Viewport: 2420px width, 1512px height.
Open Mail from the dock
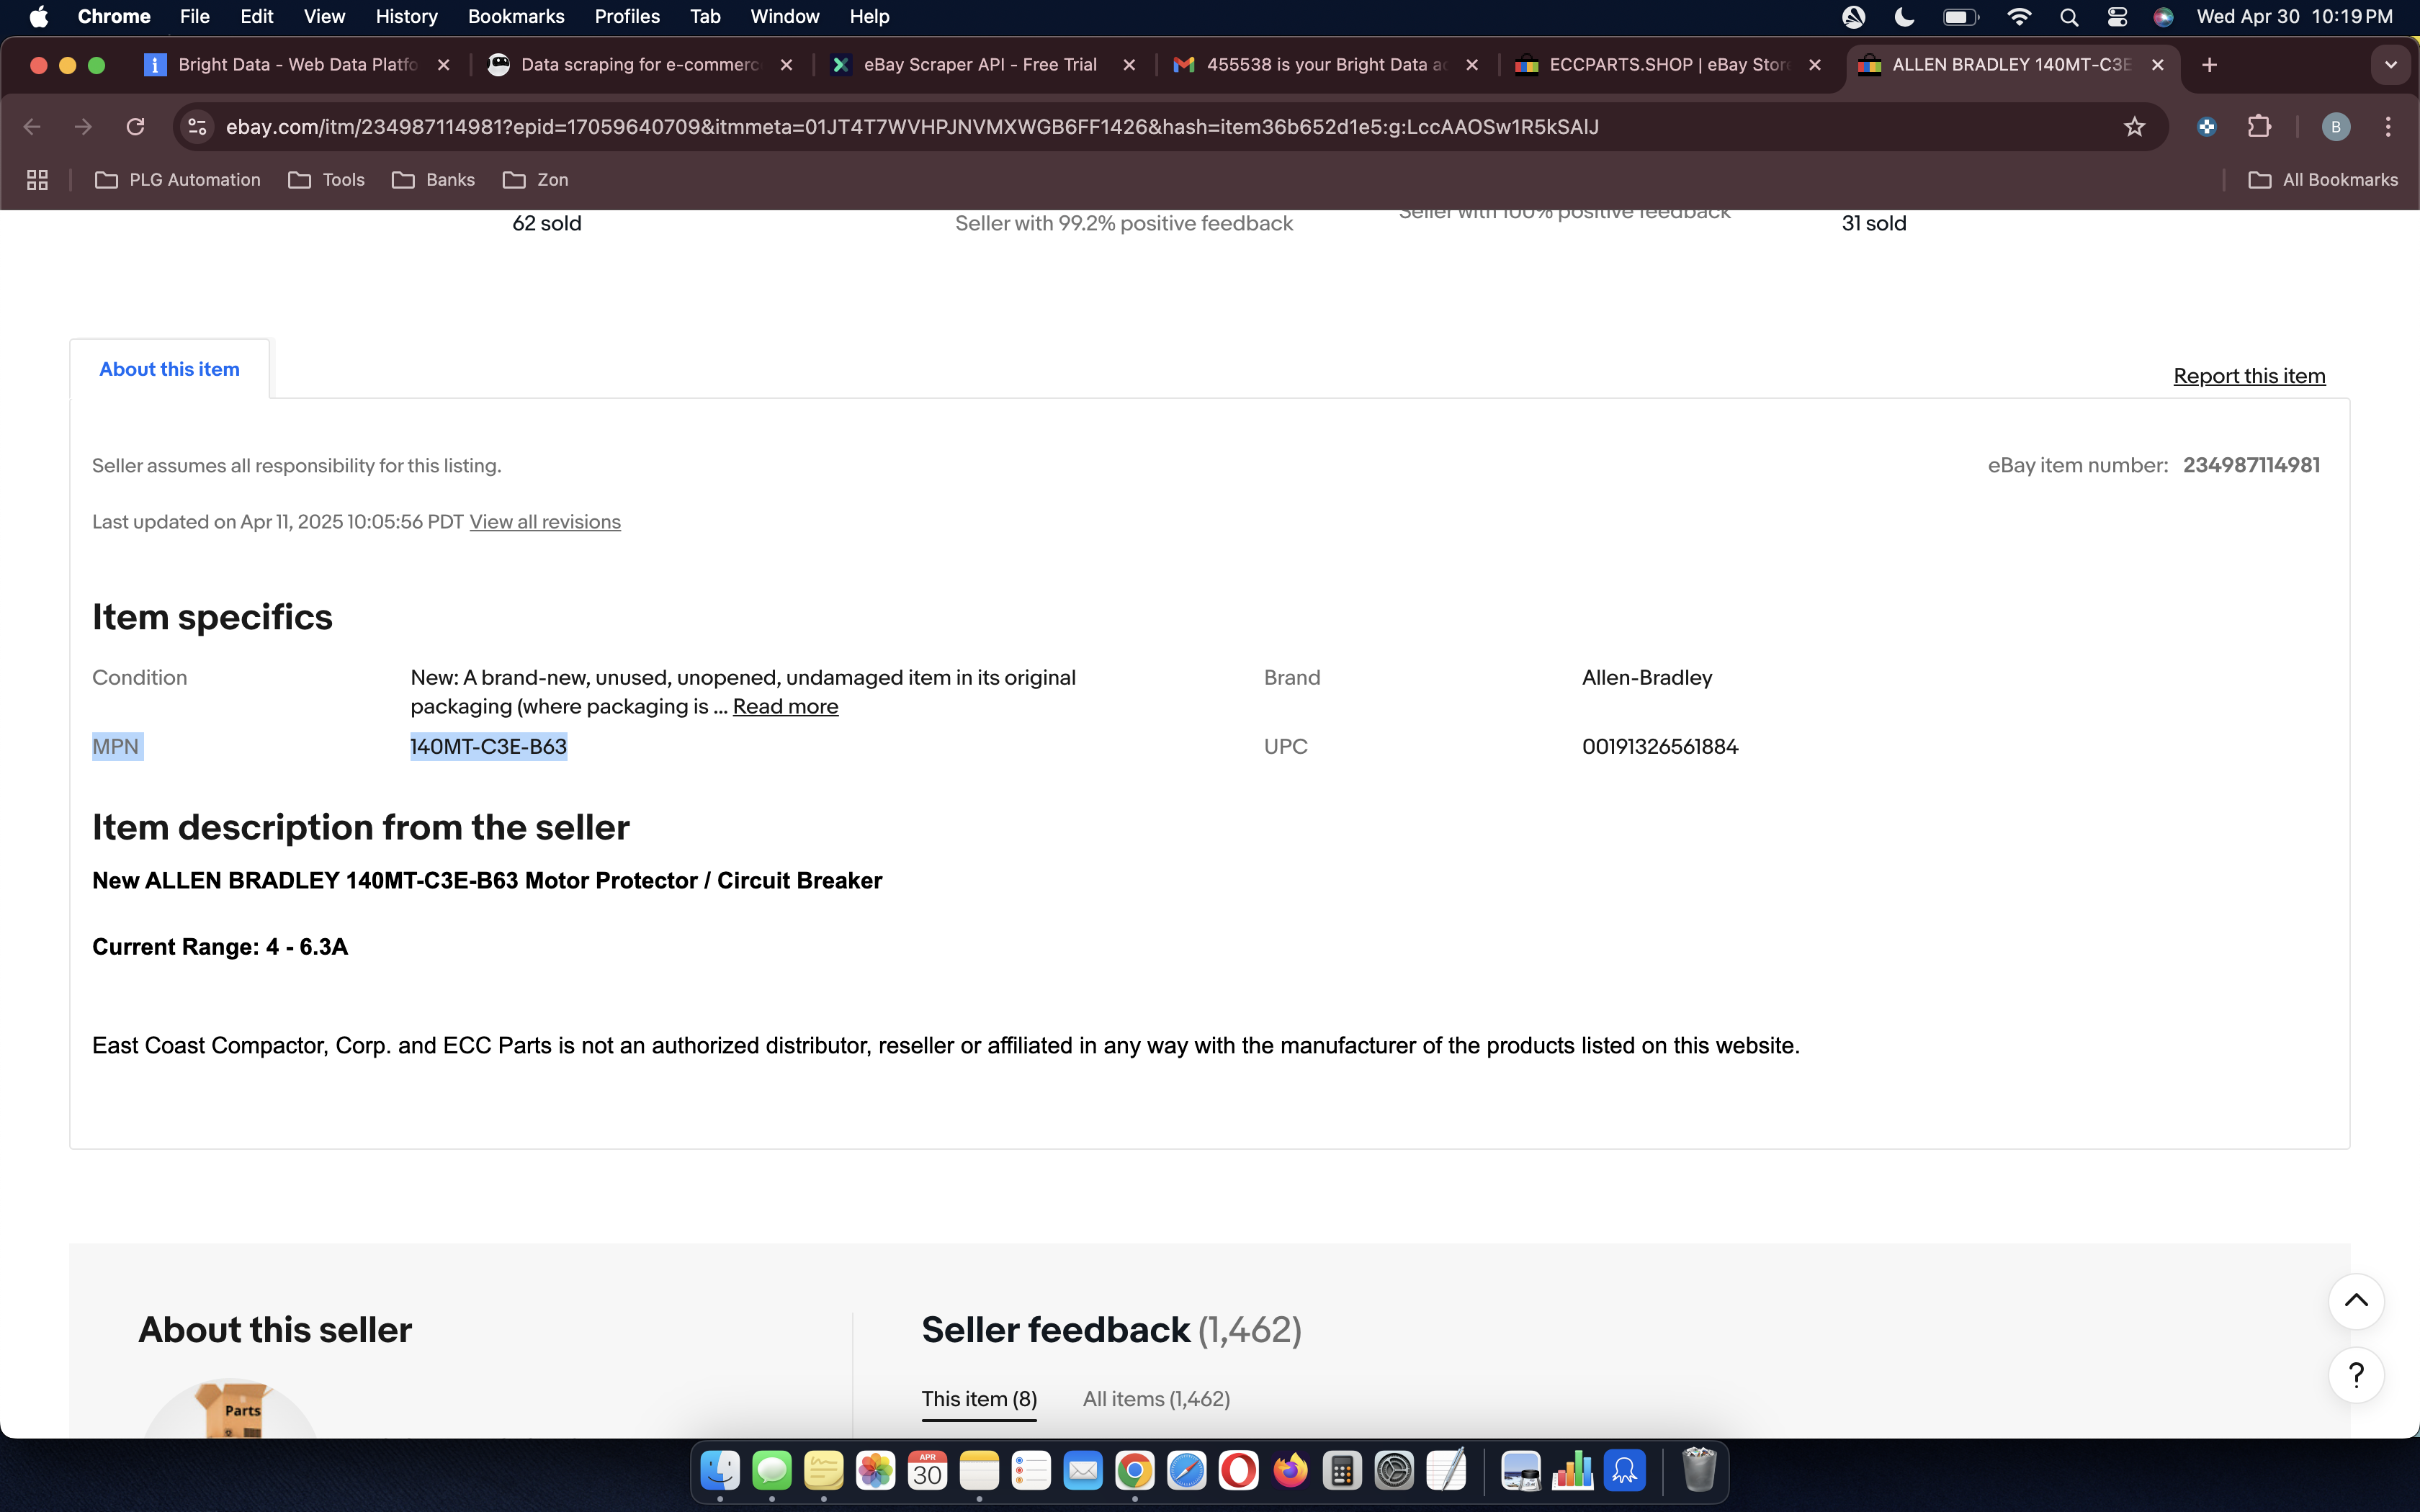[x=1083, y=1471]
